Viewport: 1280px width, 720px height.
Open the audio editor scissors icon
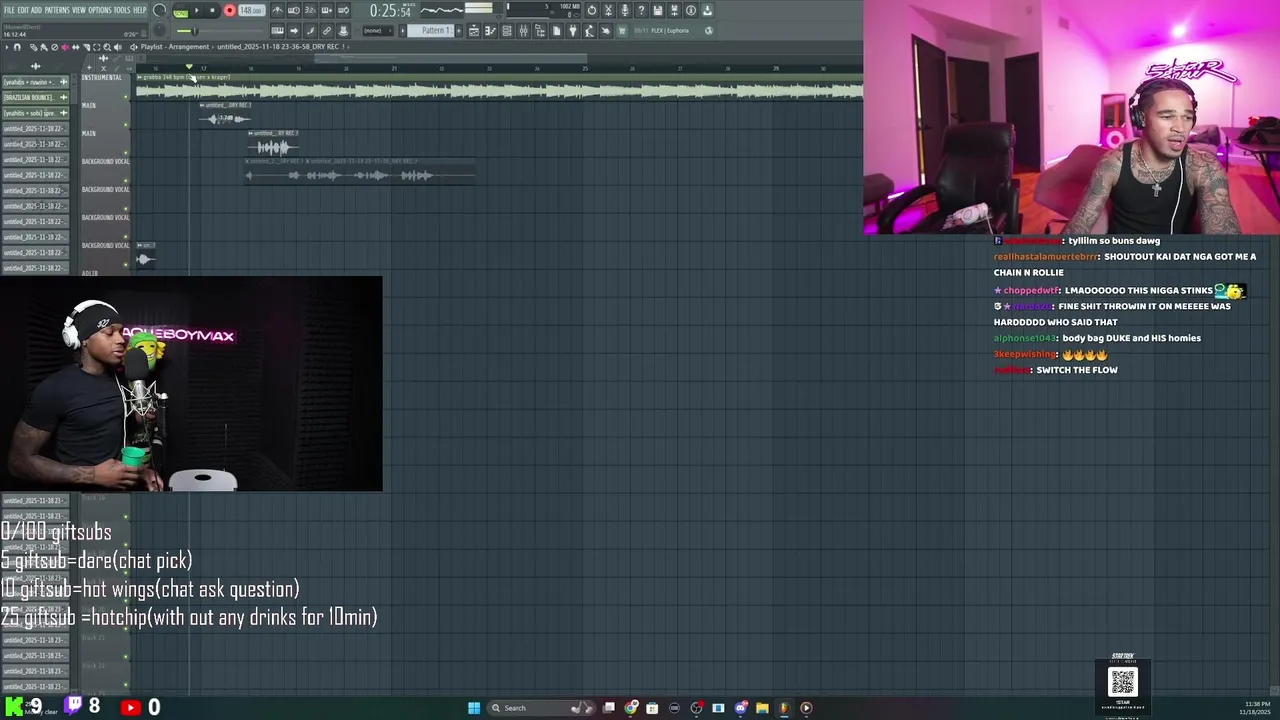[608, 10]
